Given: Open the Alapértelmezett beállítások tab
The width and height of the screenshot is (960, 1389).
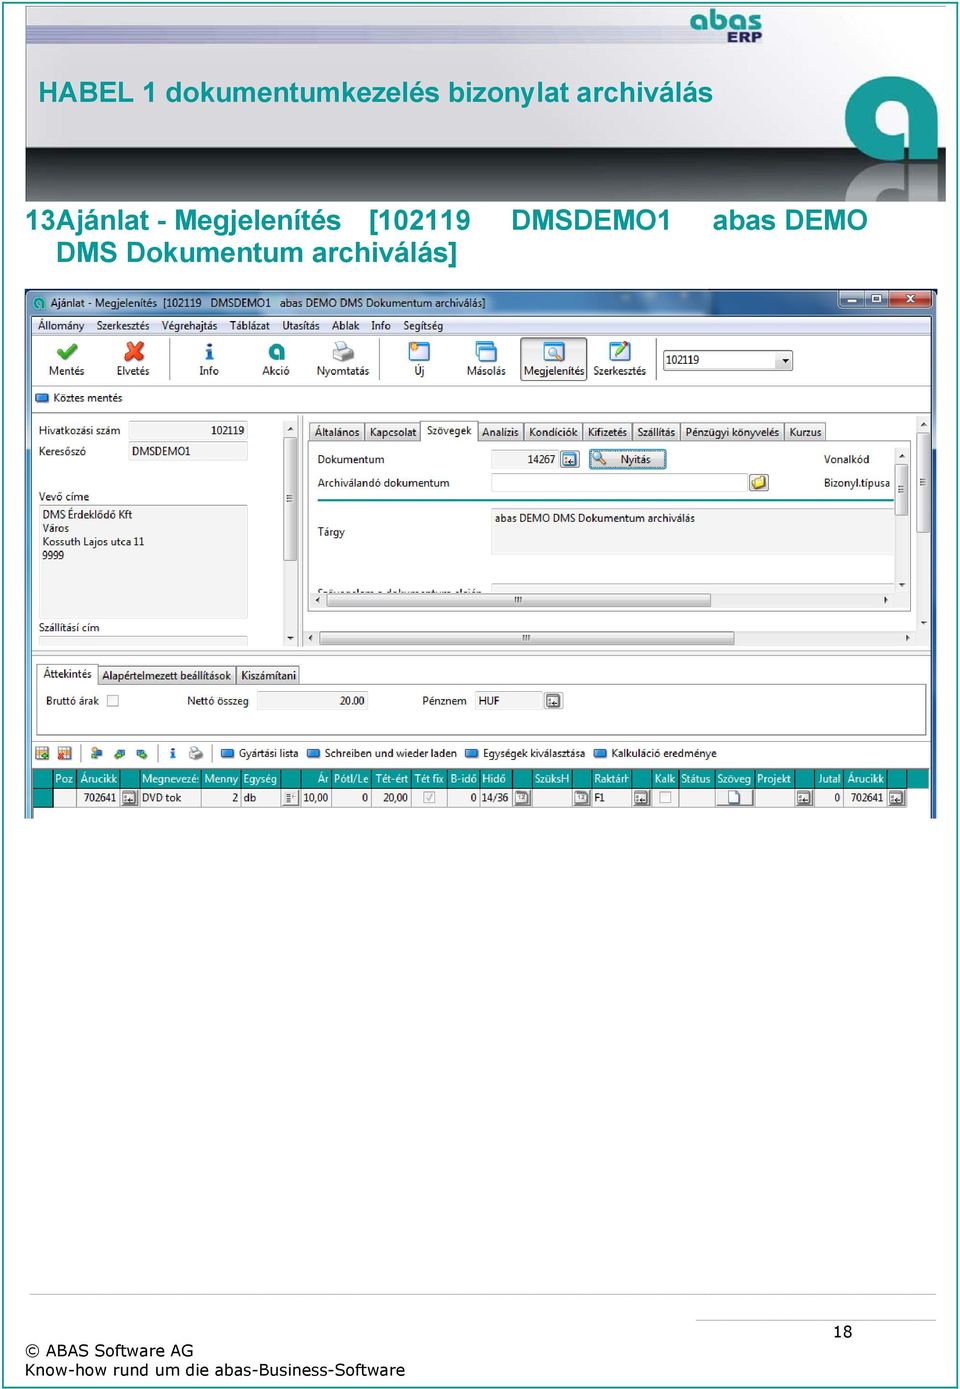Looking at the screenshot, I should (166, 676).
